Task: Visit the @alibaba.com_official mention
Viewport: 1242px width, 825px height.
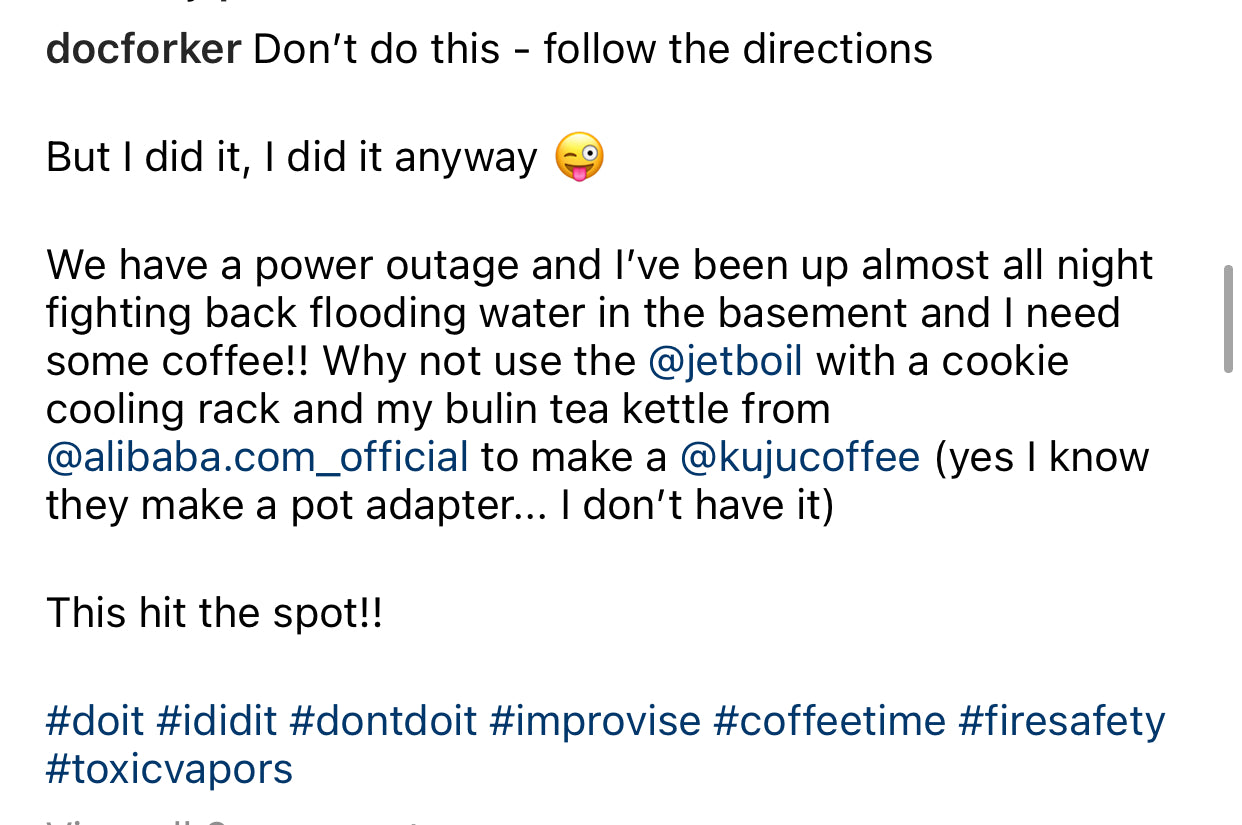Action: pyautogui.click(x=257, y=457)
